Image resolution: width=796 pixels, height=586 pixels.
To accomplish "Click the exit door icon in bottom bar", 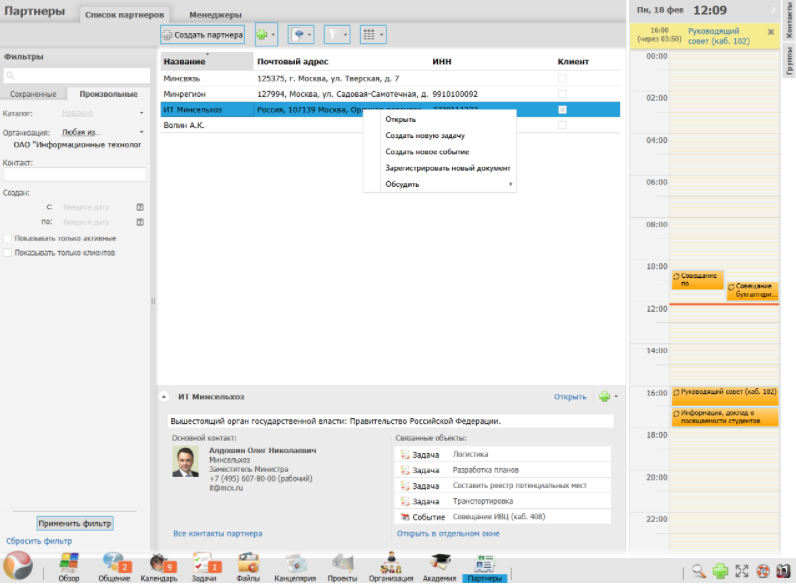I will click(x=783, y=571).
